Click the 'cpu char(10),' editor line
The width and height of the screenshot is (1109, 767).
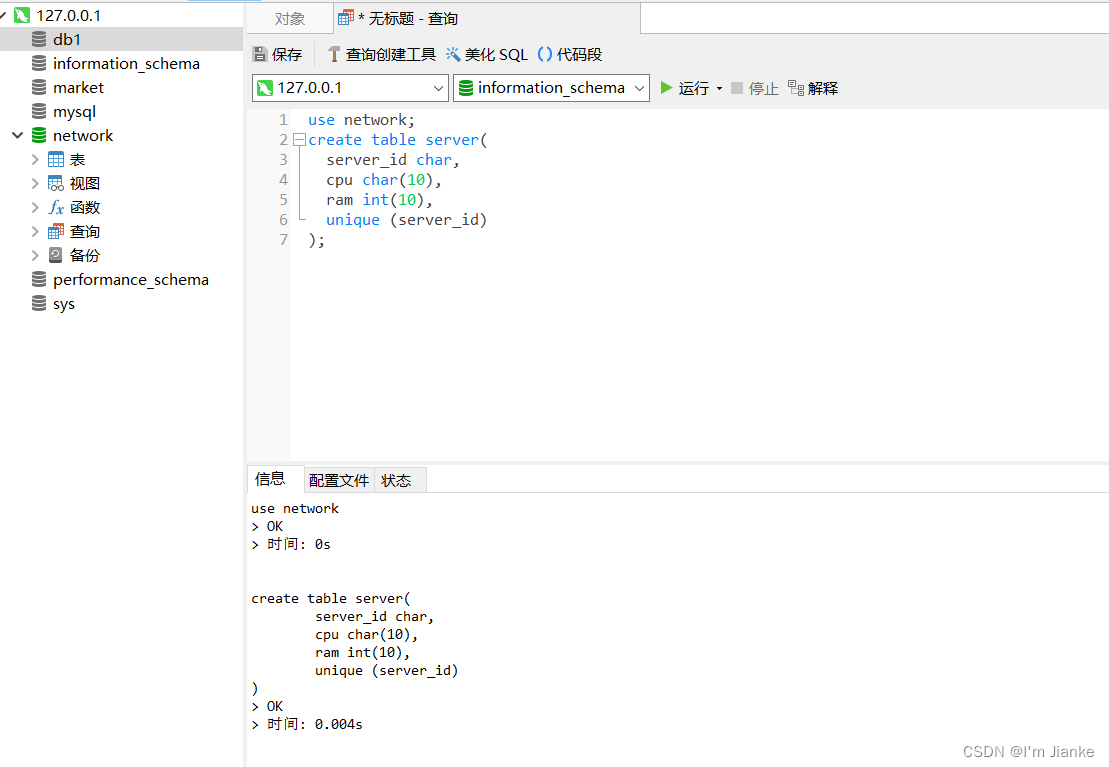coord(384,180)
